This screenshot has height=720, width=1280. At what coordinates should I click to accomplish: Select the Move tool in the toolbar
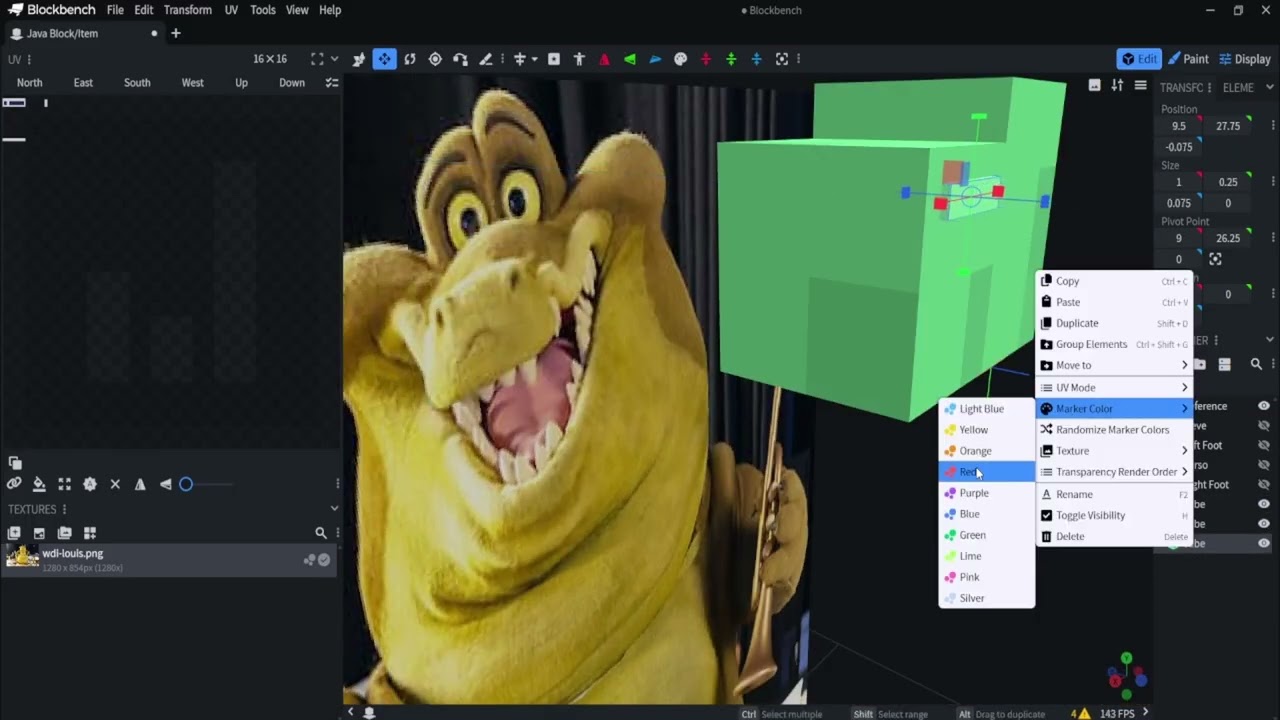pos(384,59)
